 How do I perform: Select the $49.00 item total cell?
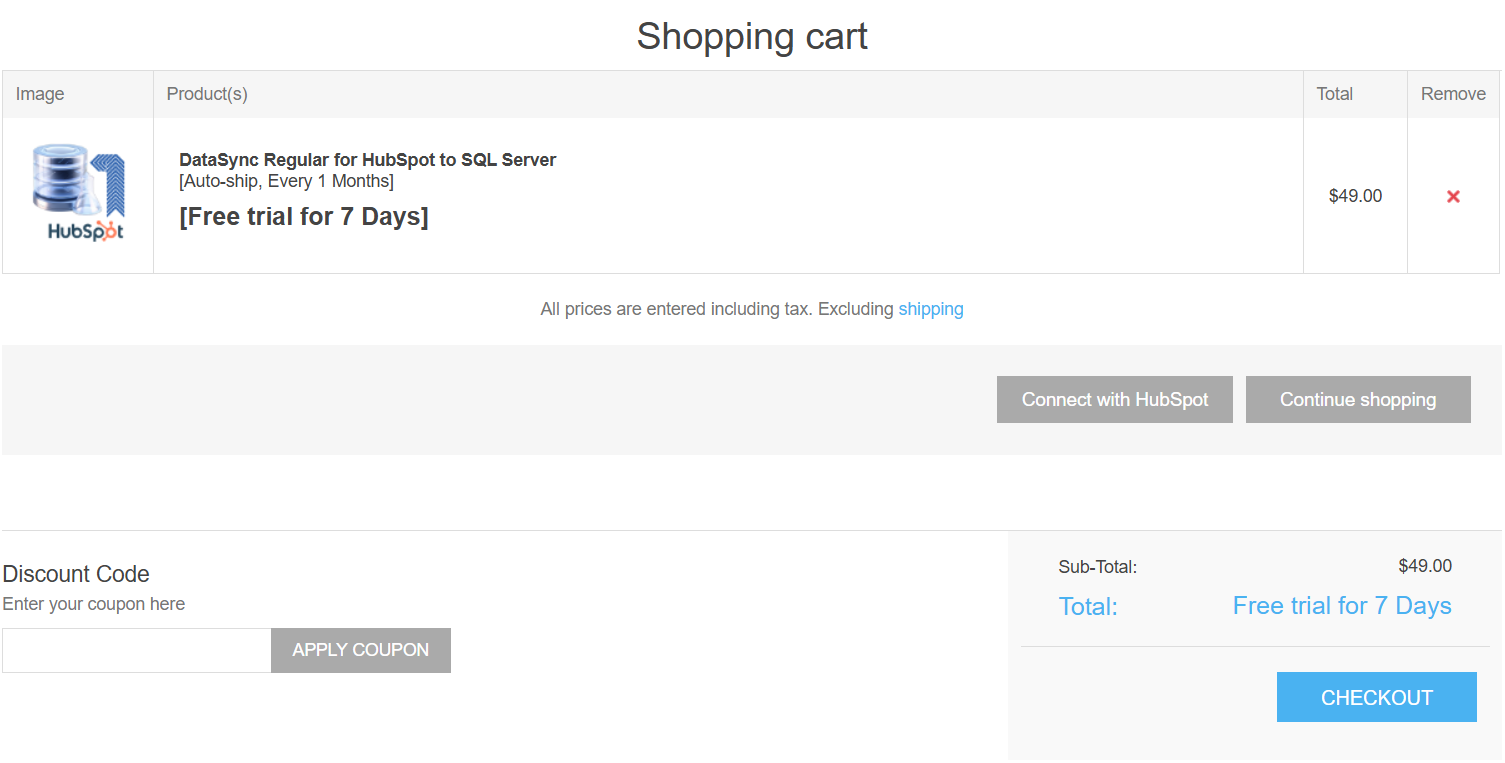pyautogui.click(x=1355, y=196)
